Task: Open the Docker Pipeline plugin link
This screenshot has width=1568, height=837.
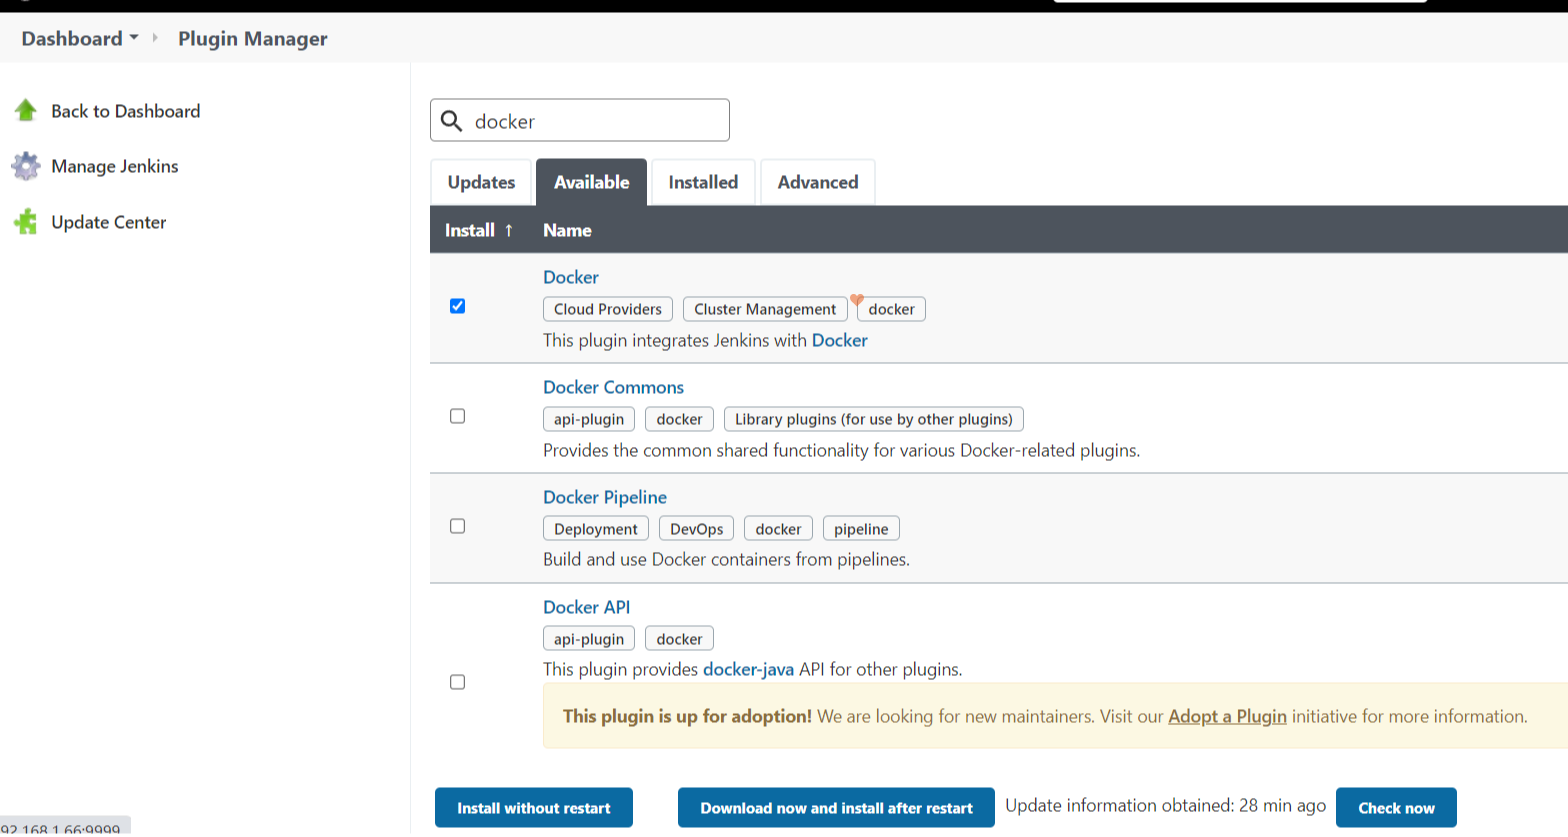Action: pyautogui.click(x=604, y=497)
